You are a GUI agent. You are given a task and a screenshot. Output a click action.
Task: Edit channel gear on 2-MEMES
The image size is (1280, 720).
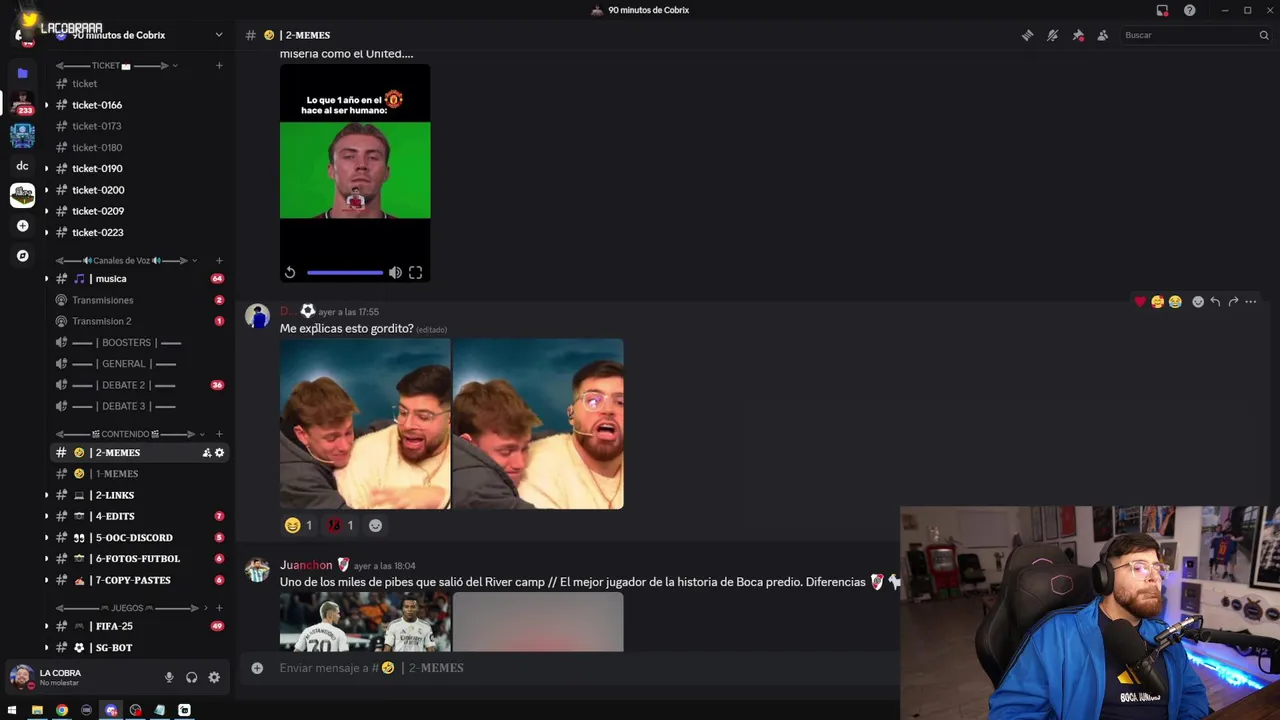(x=219, y=453)
